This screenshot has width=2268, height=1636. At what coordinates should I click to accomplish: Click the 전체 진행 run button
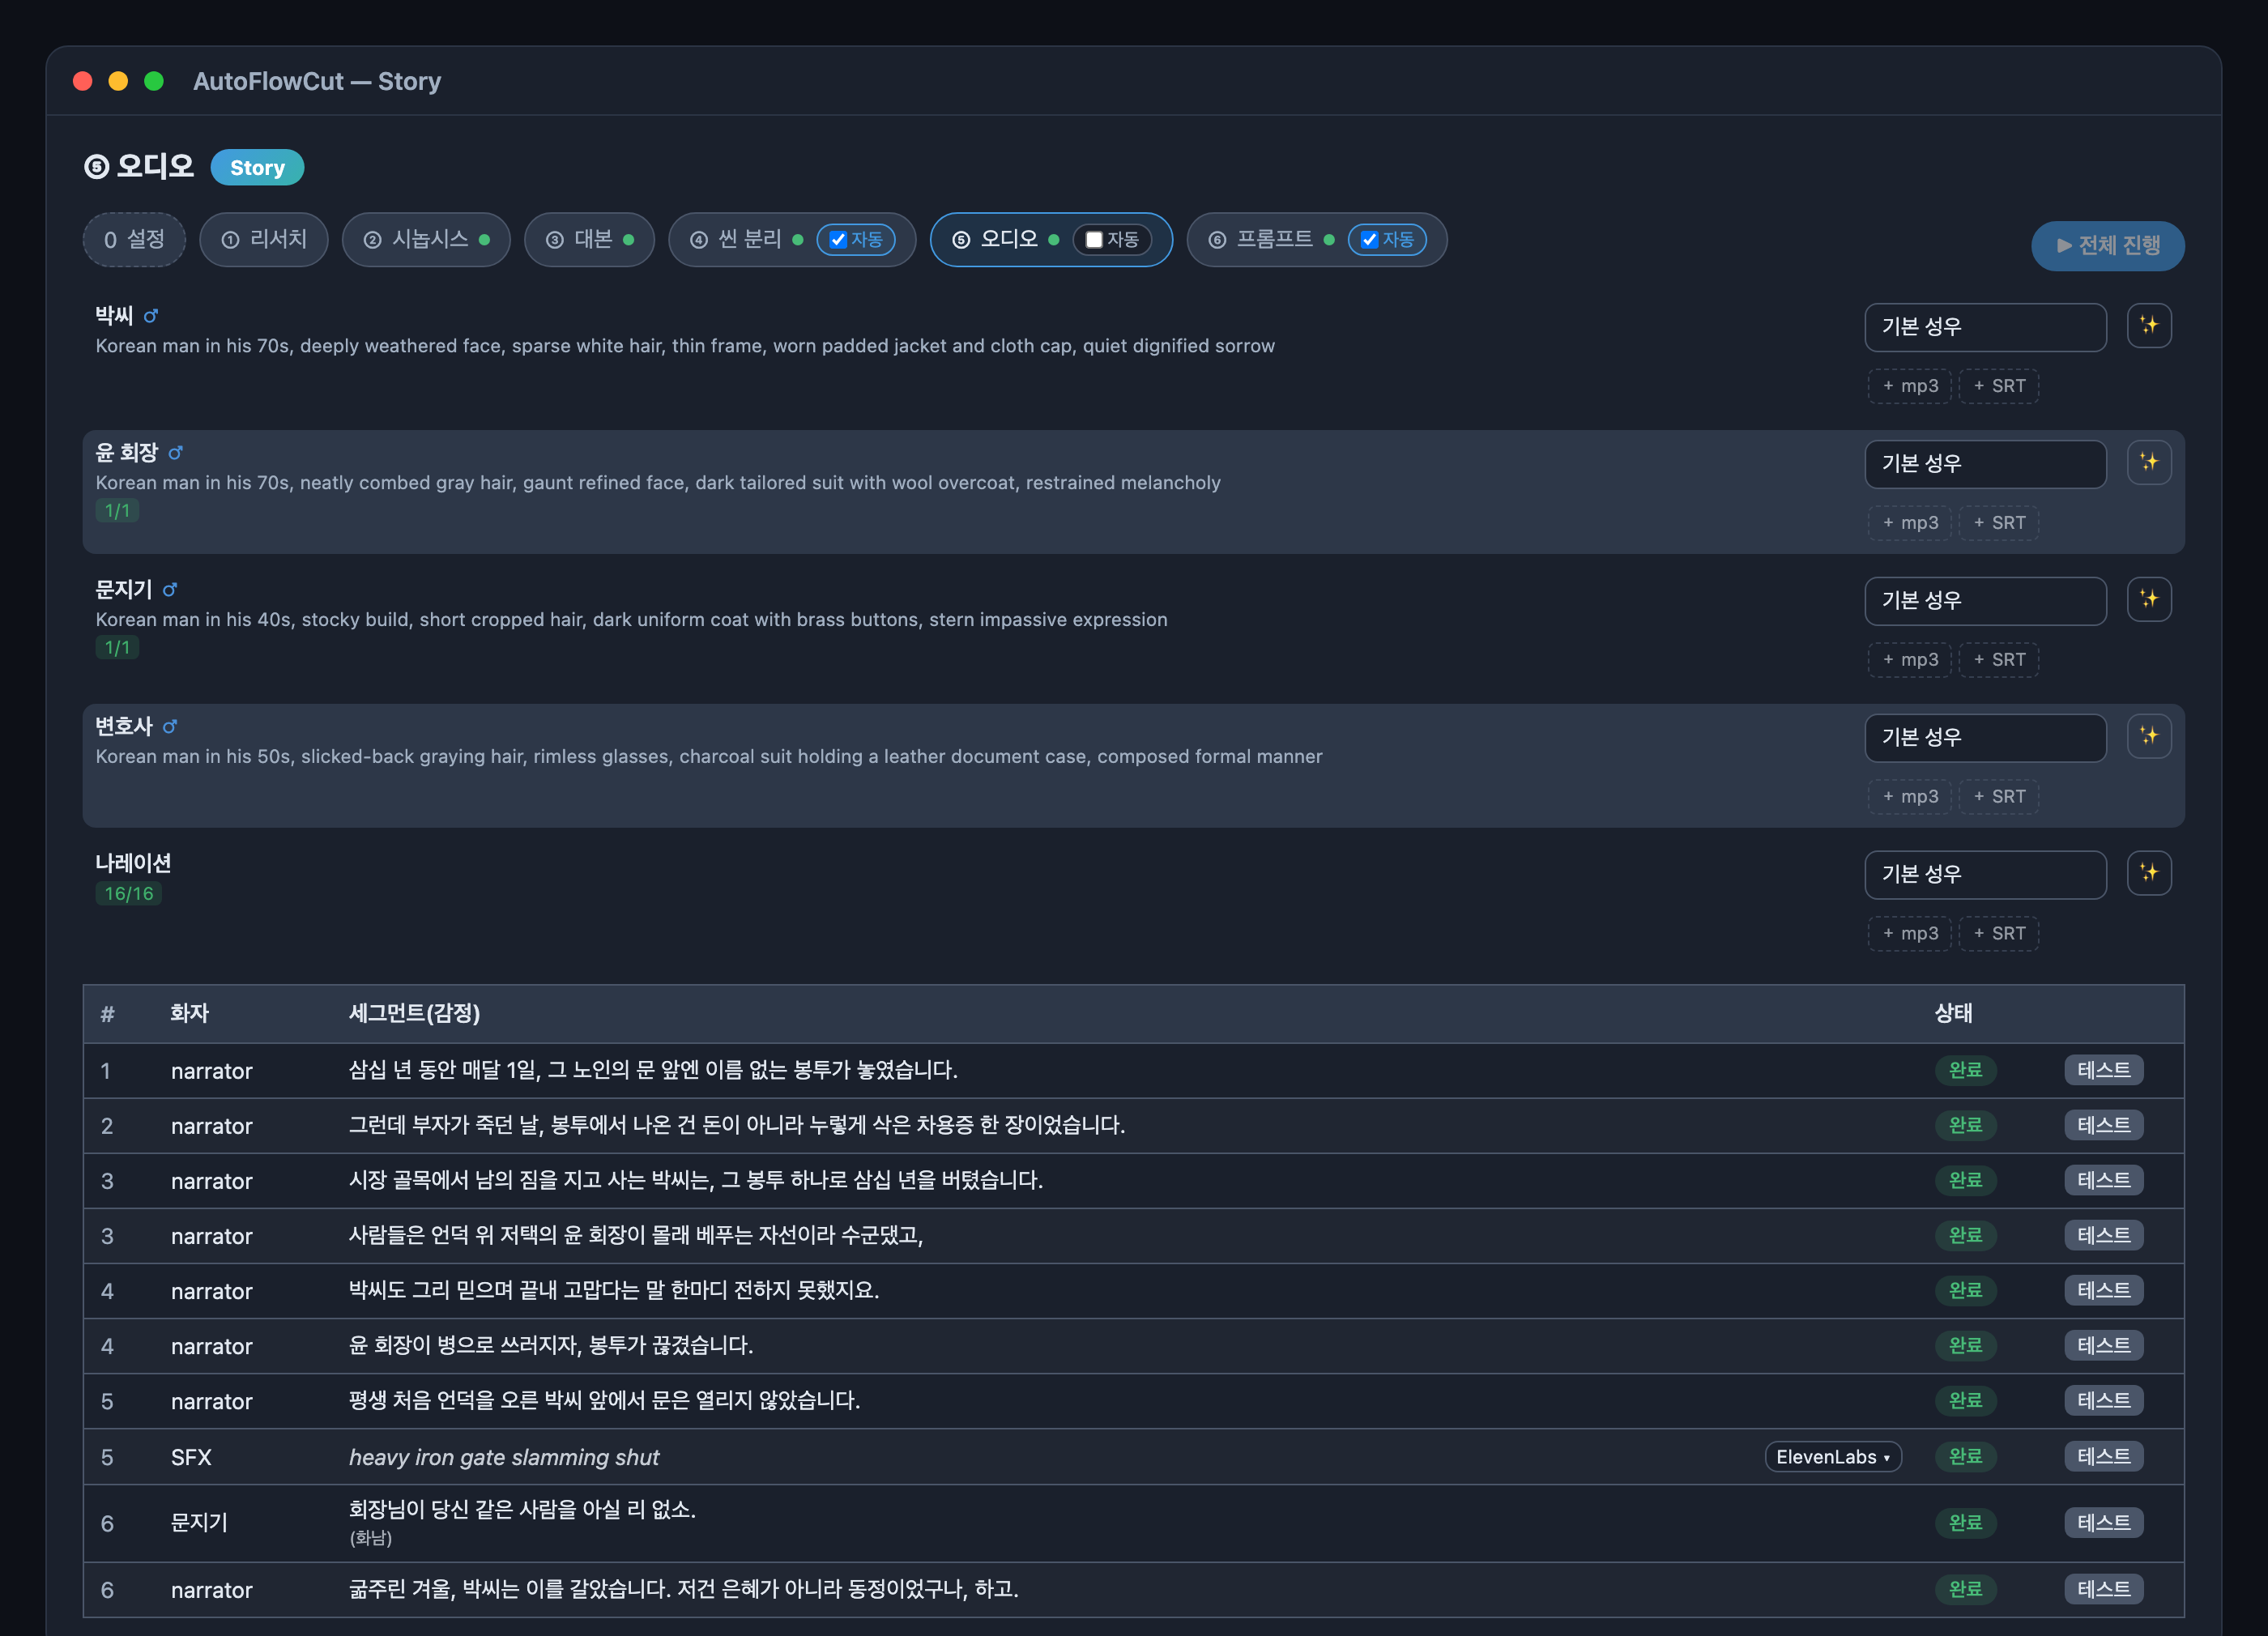click(x=2107, y=245)
